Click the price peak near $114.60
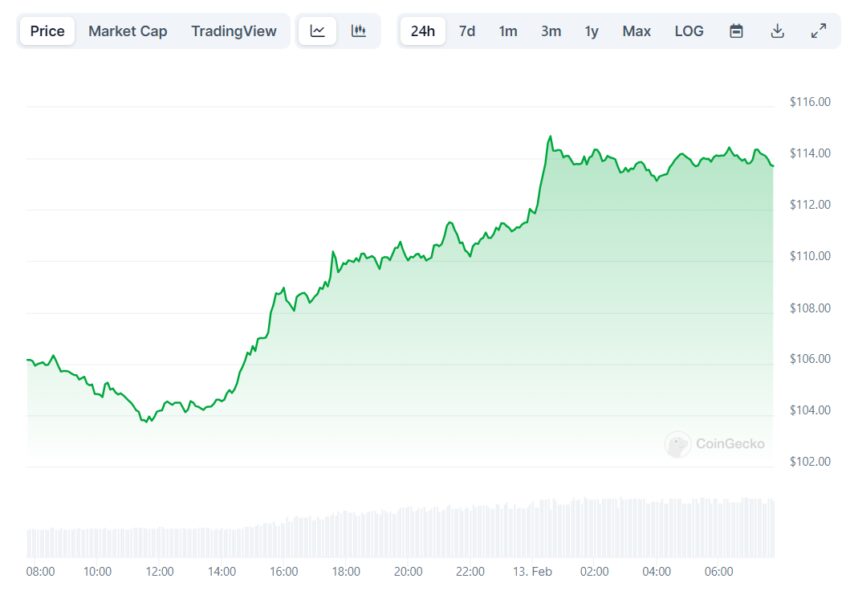The height and width of the screenshot is (595, 850). pos(549,137)
